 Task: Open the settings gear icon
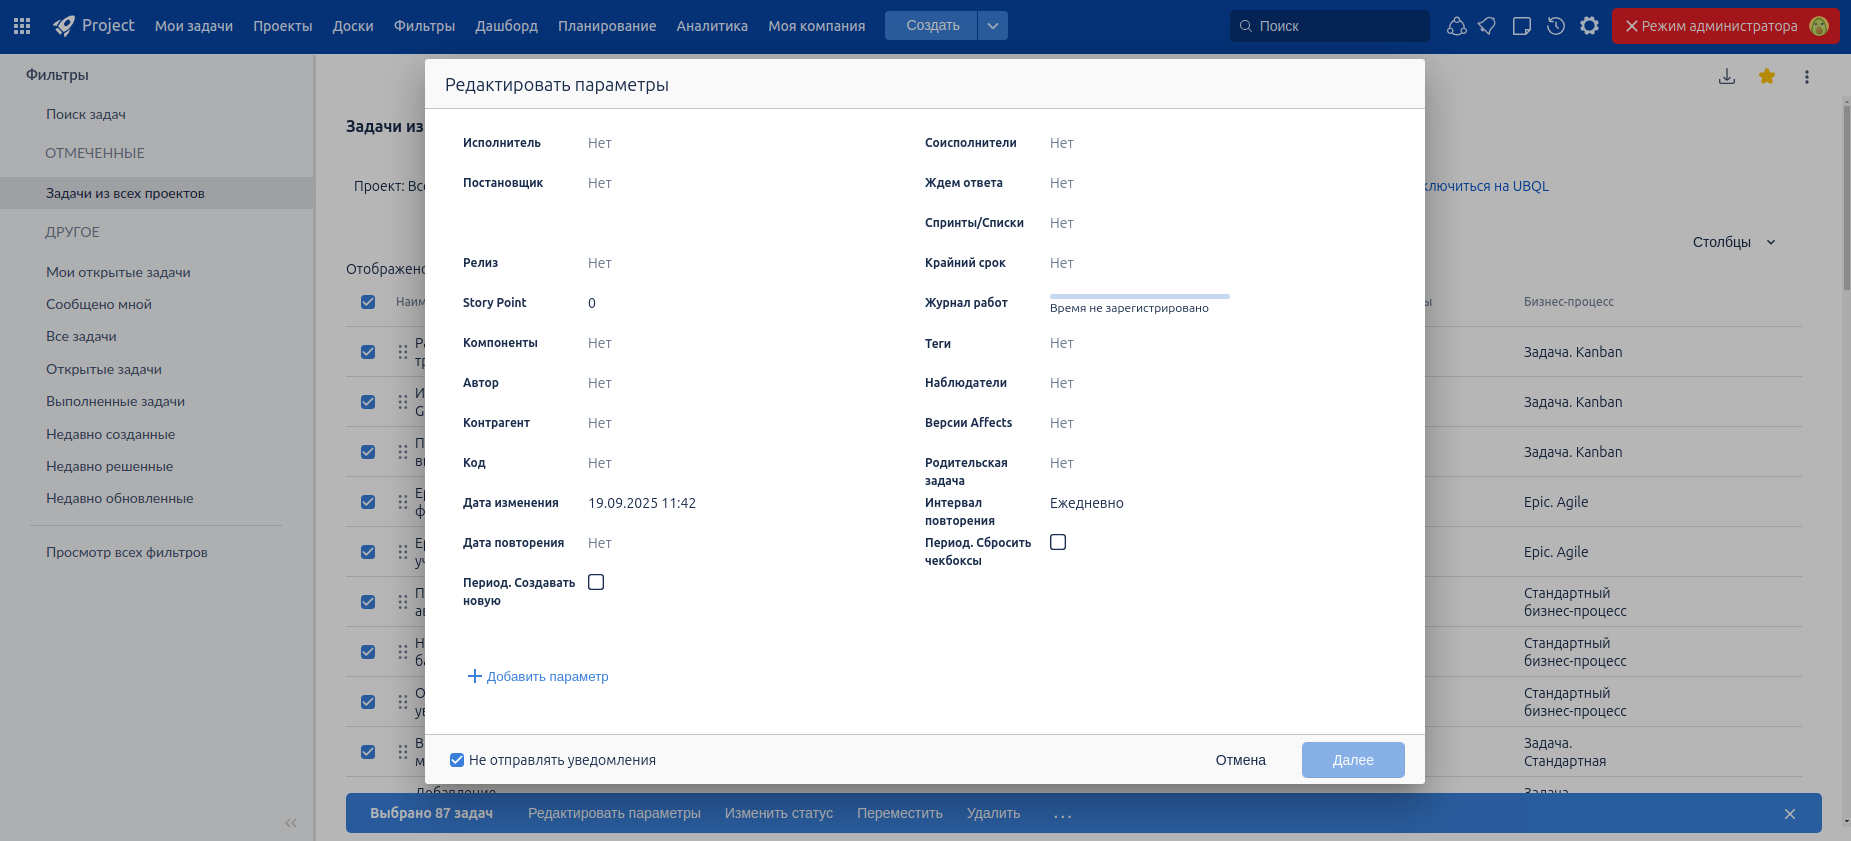tap(1590, 26)
